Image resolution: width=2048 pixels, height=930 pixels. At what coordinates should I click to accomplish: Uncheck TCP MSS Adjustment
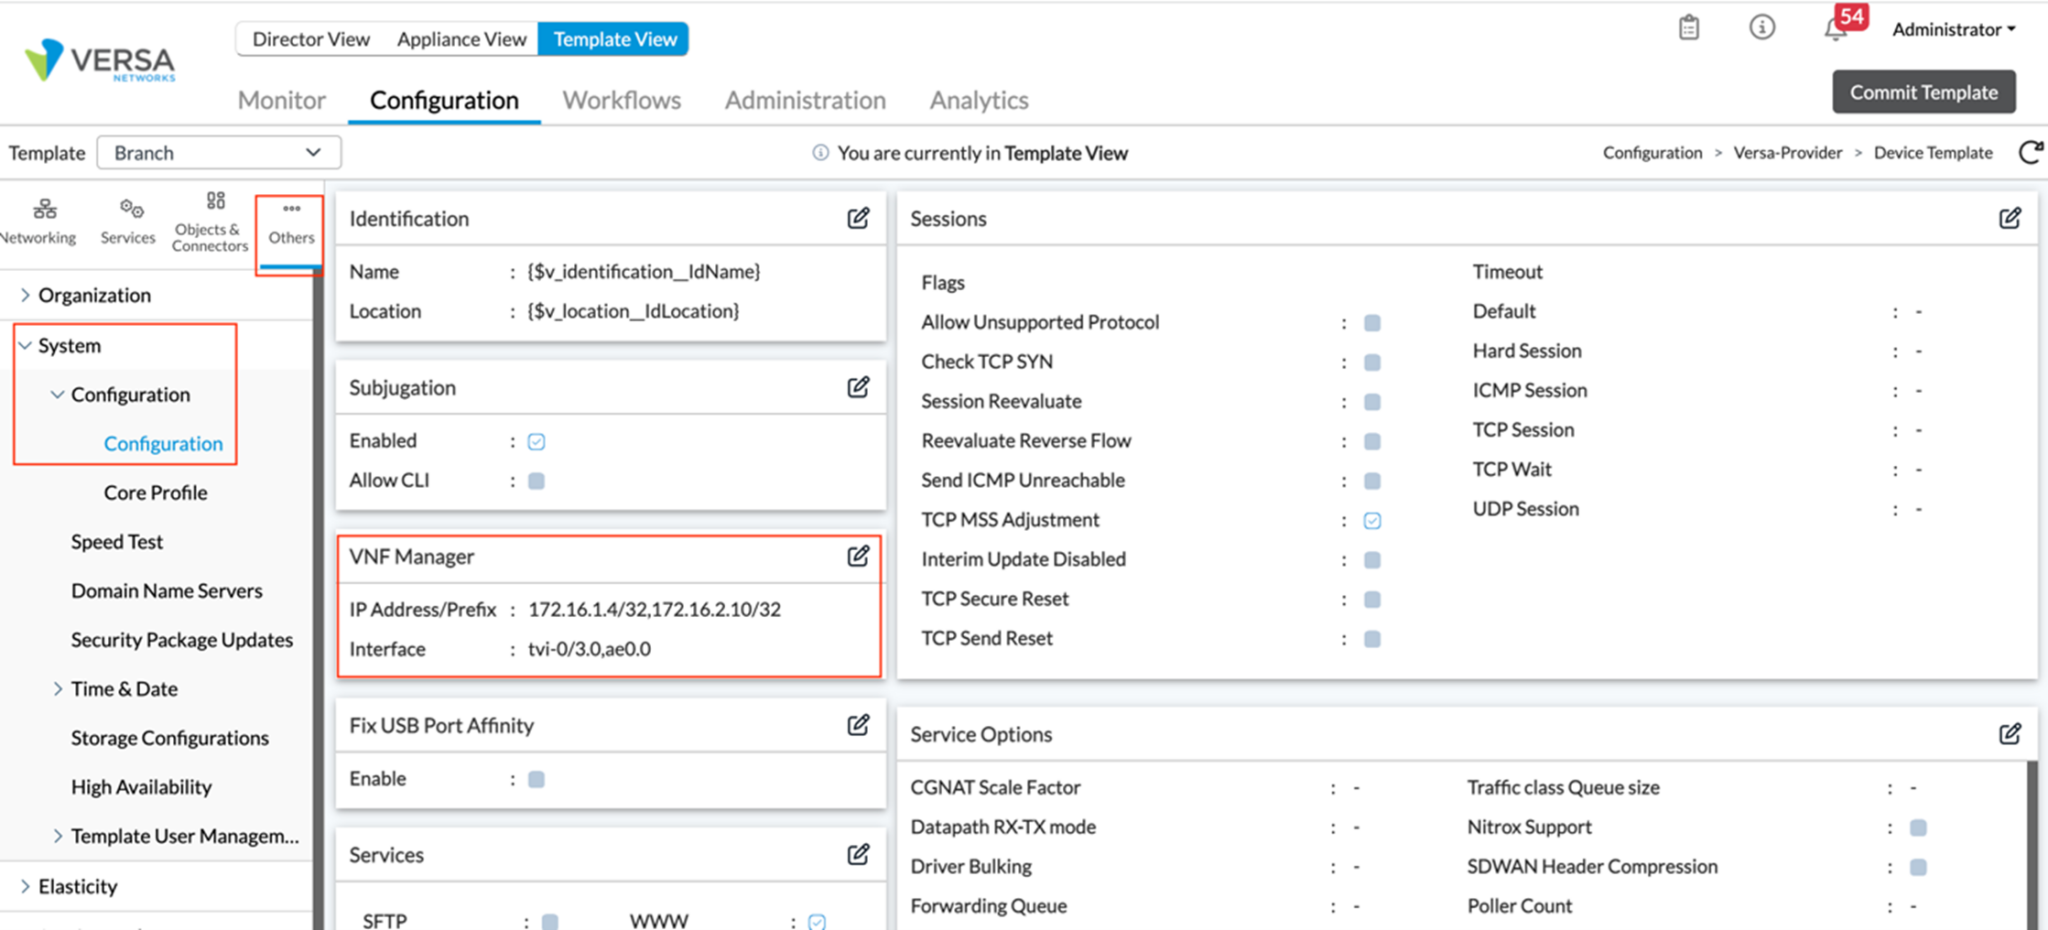pos(1372,519)
